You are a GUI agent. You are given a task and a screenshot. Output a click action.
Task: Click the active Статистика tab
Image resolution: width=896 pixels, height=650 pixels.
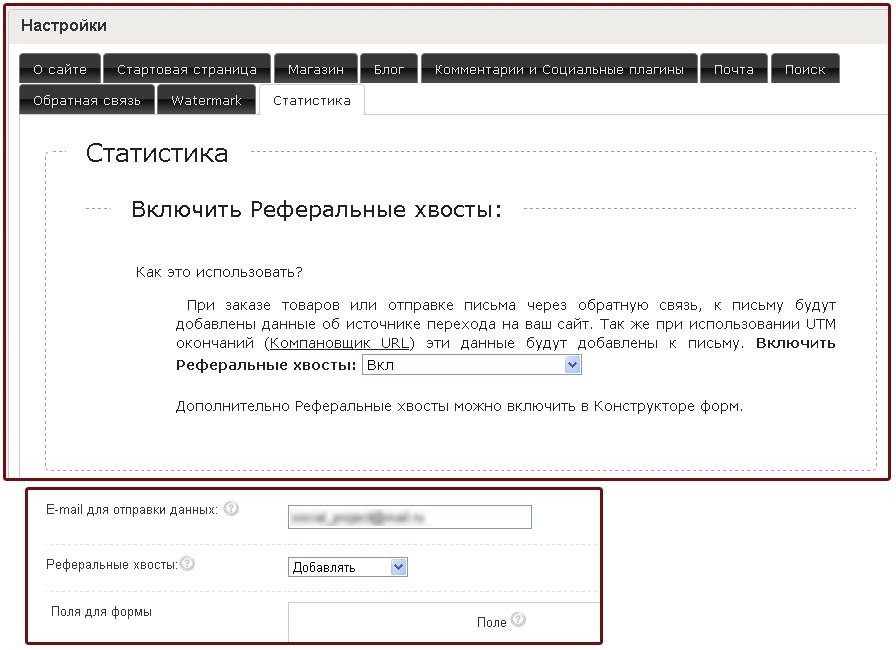(311, 100)
